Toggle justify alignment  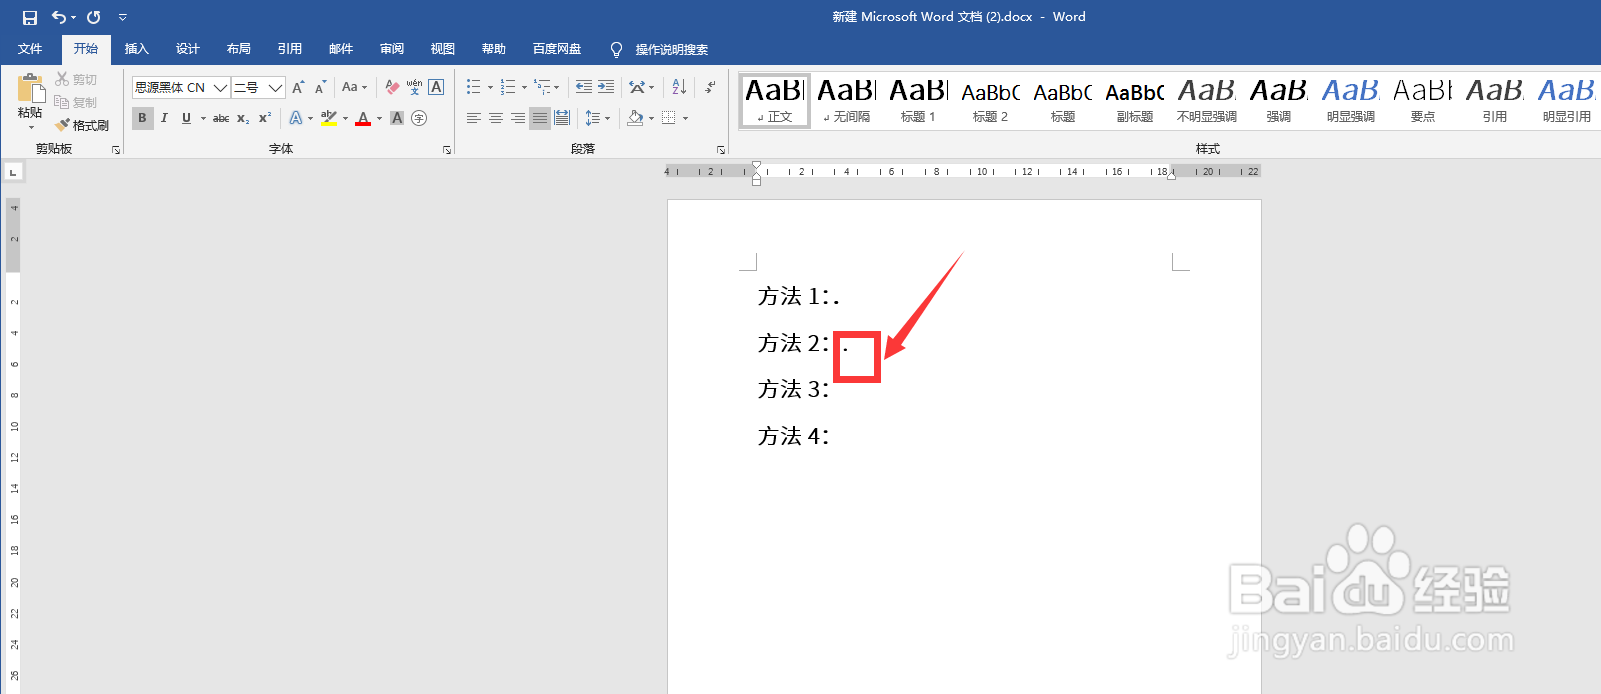click(540, 118)
